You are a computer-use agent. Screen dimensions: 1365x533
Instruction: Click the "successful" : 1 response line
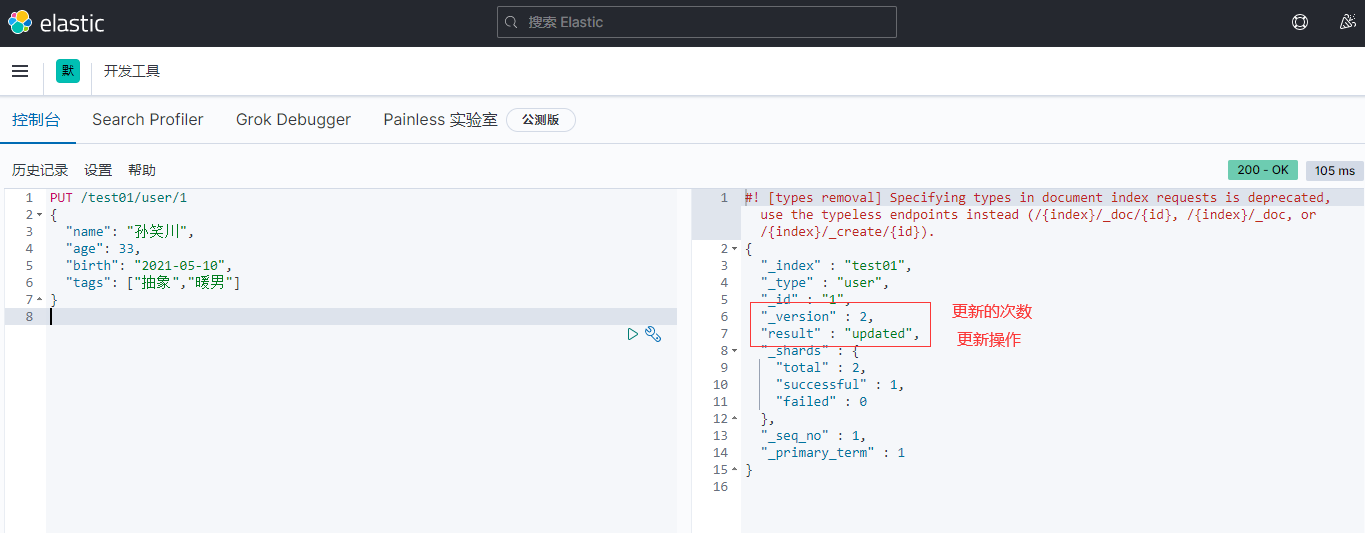coord(841,385)
